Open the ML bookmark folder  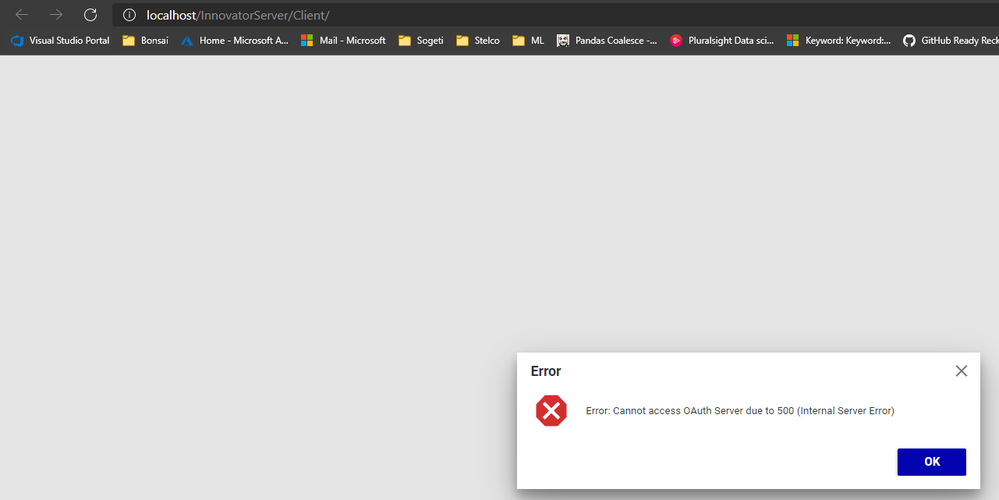pos(528,41)
